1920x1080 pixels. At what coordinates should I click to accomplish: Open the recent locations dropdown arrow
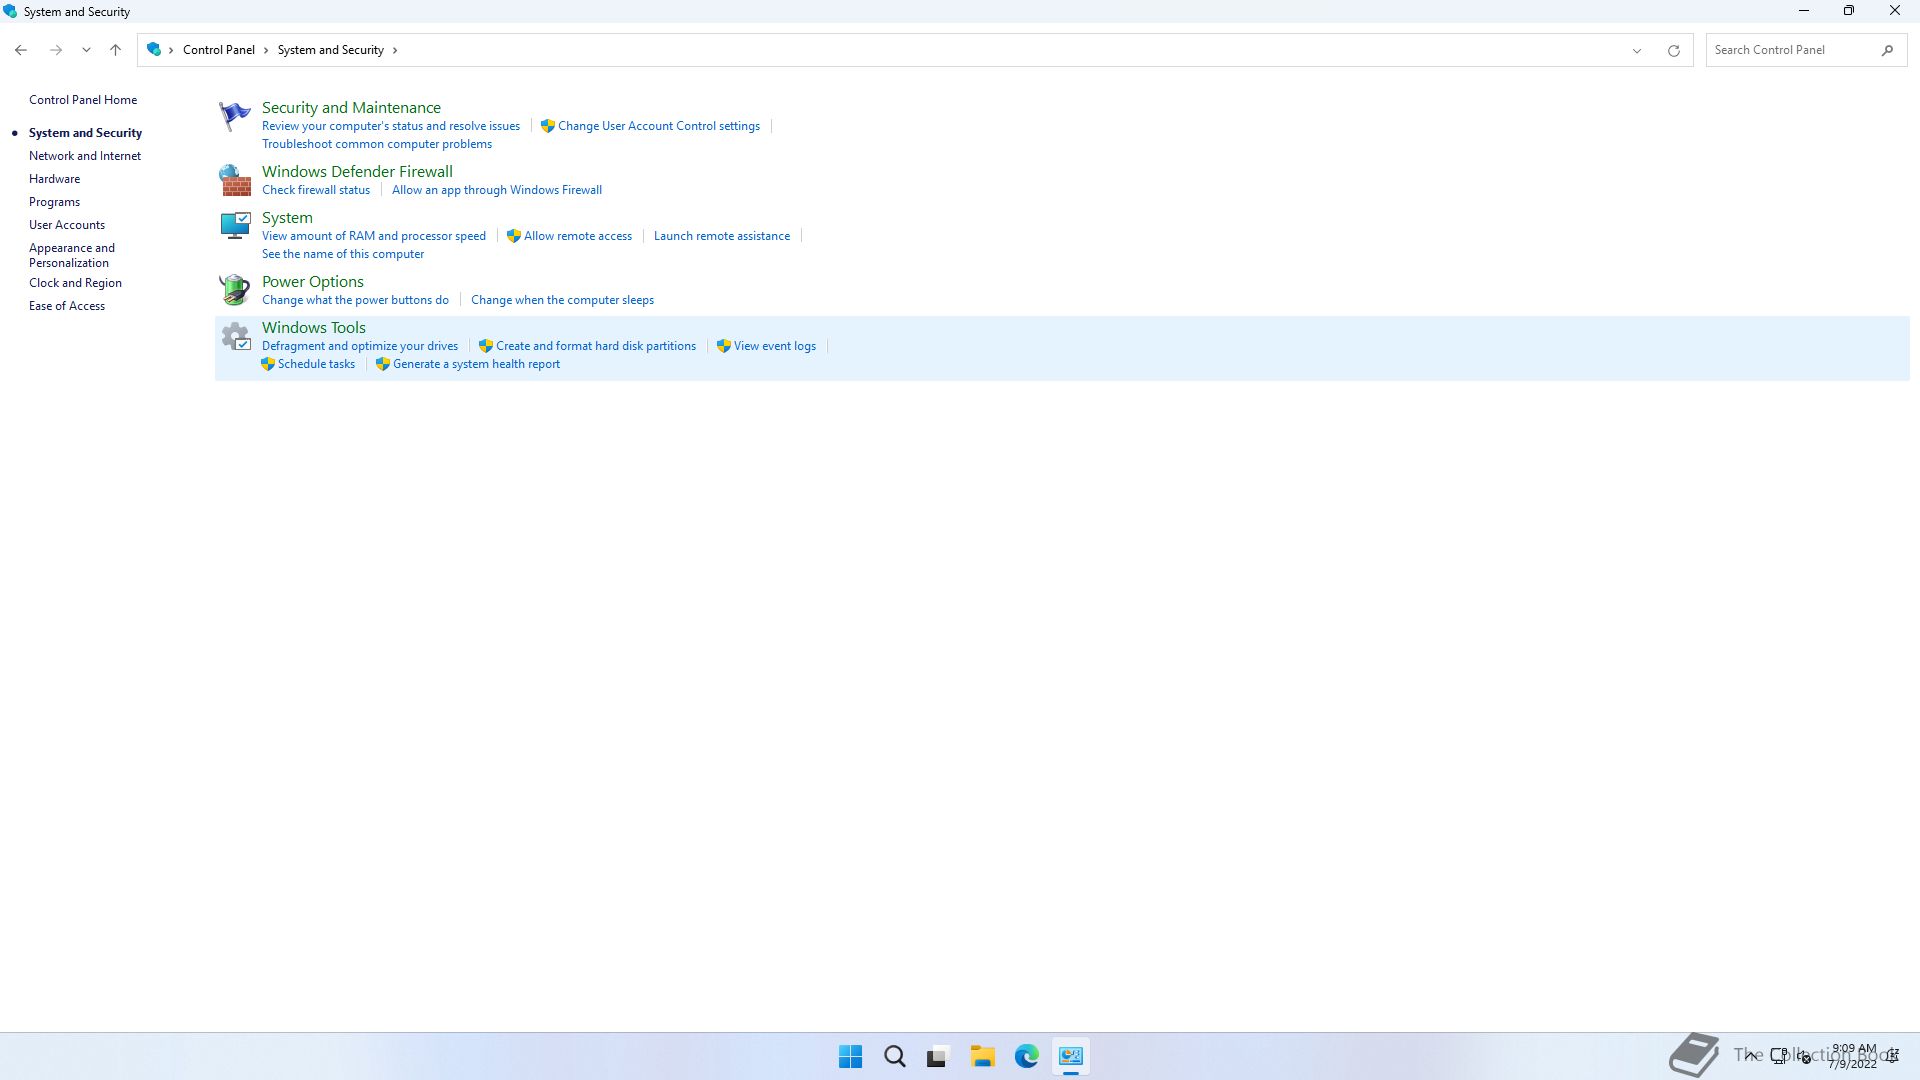tap(86, 50)
